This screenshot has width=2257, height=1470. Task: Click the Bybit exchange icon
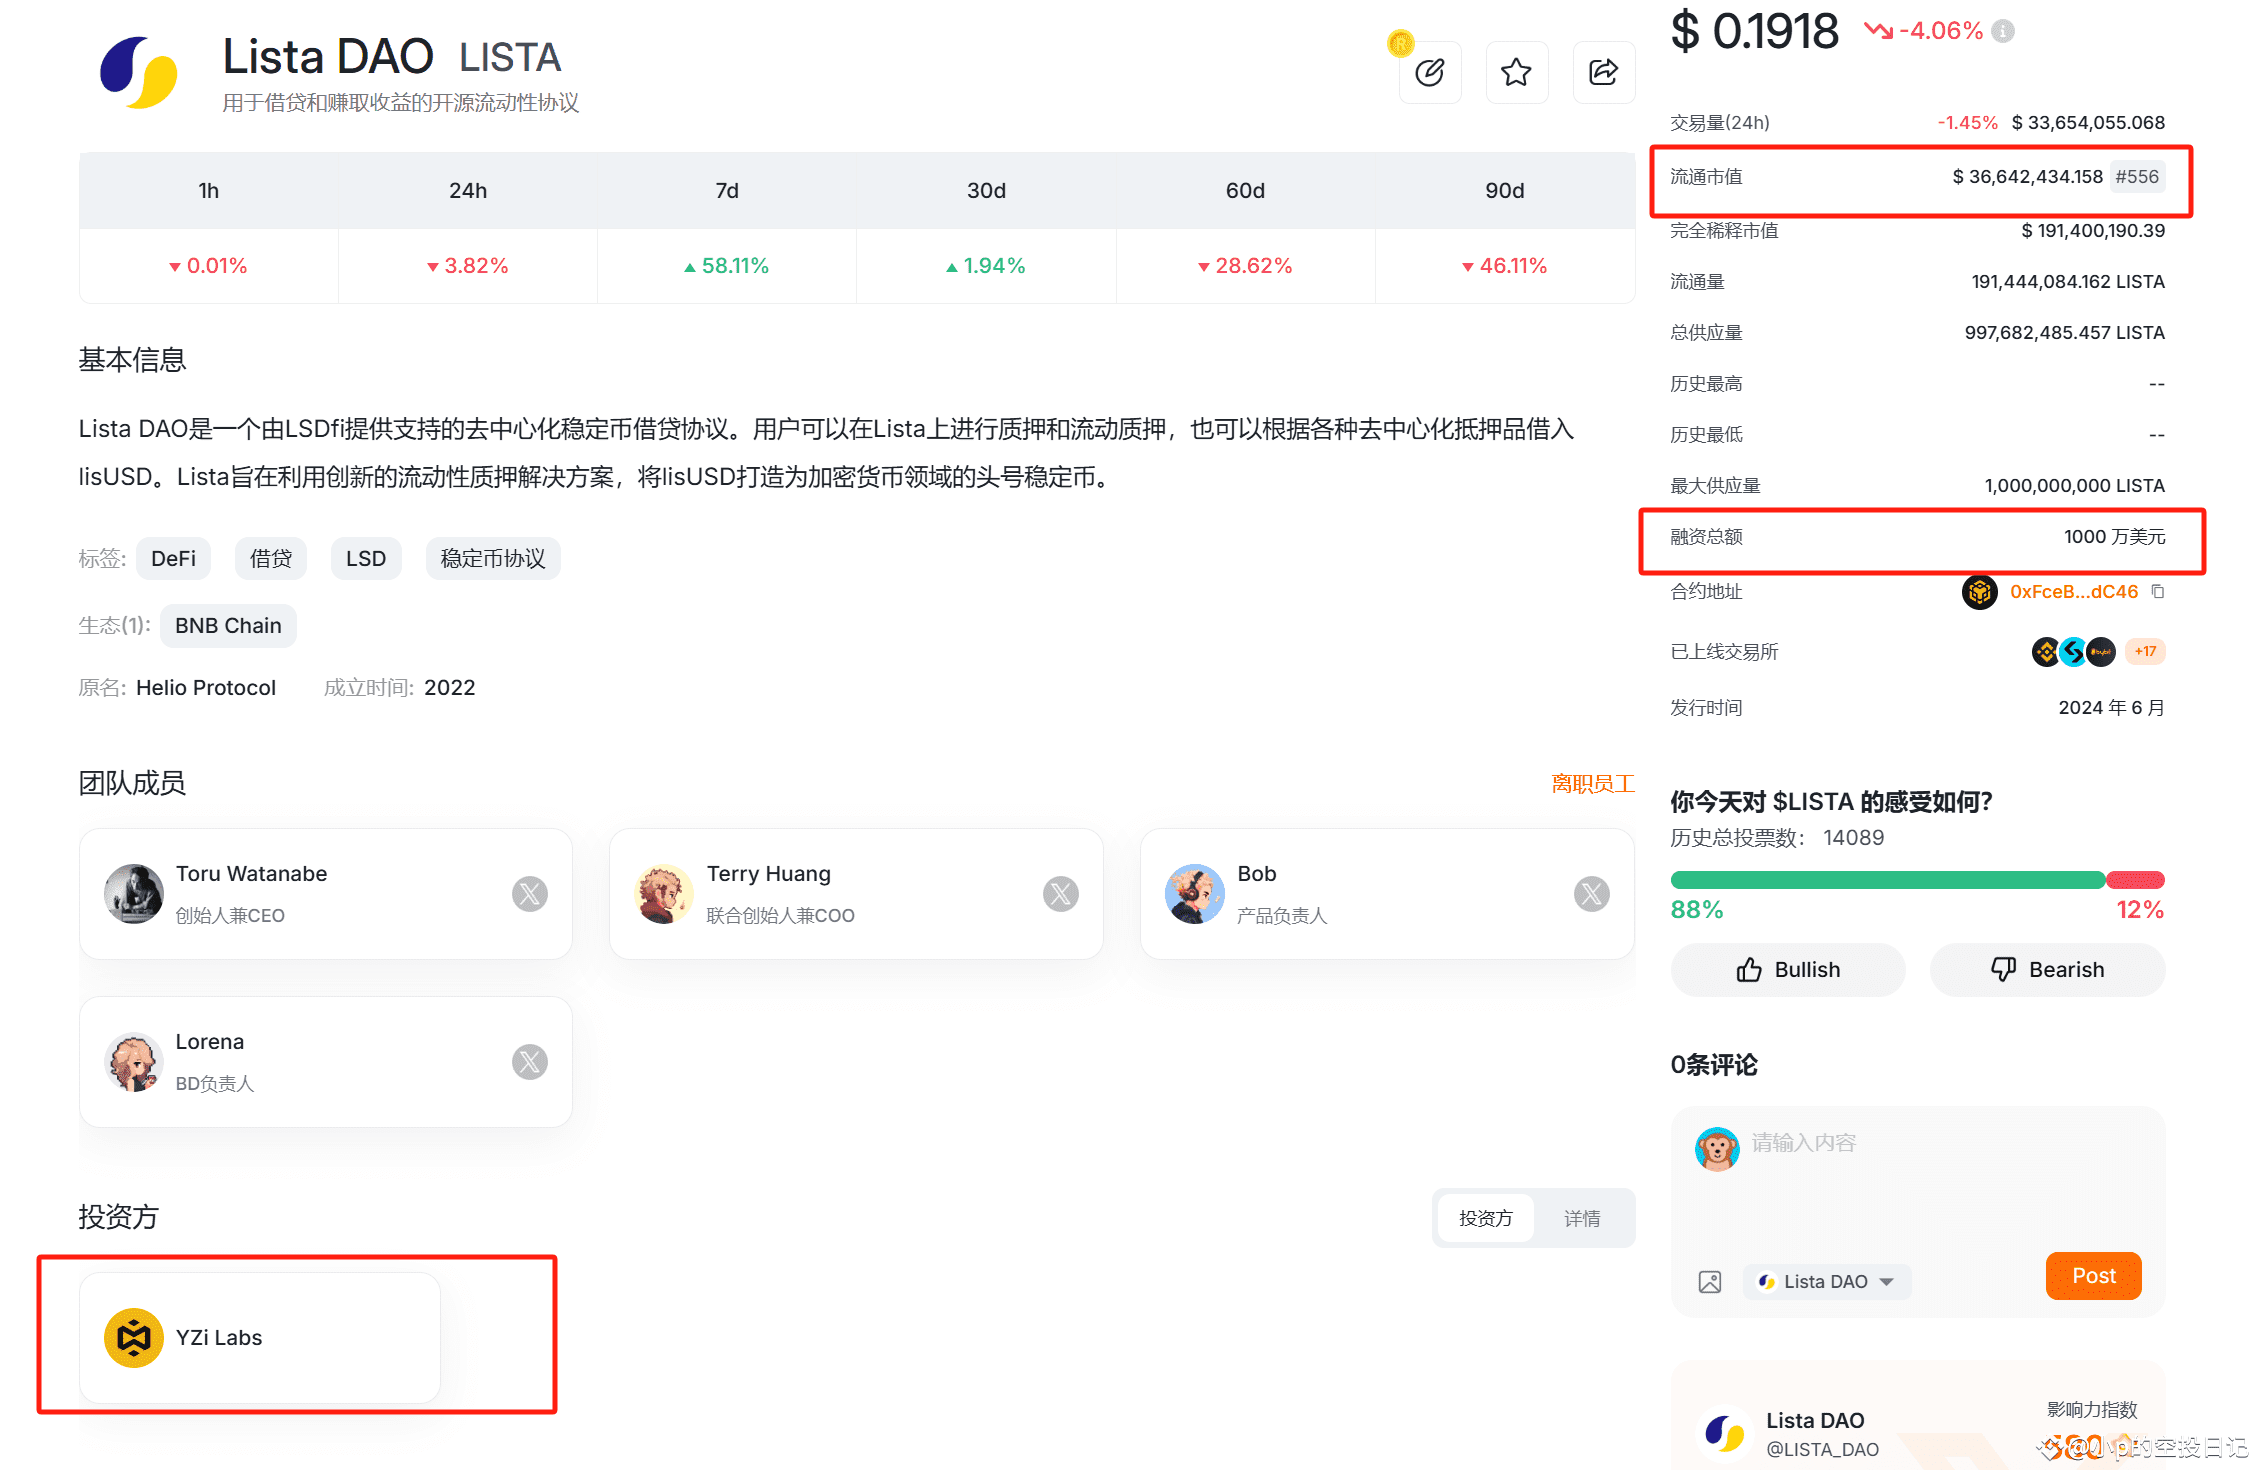click(2100, 651)
